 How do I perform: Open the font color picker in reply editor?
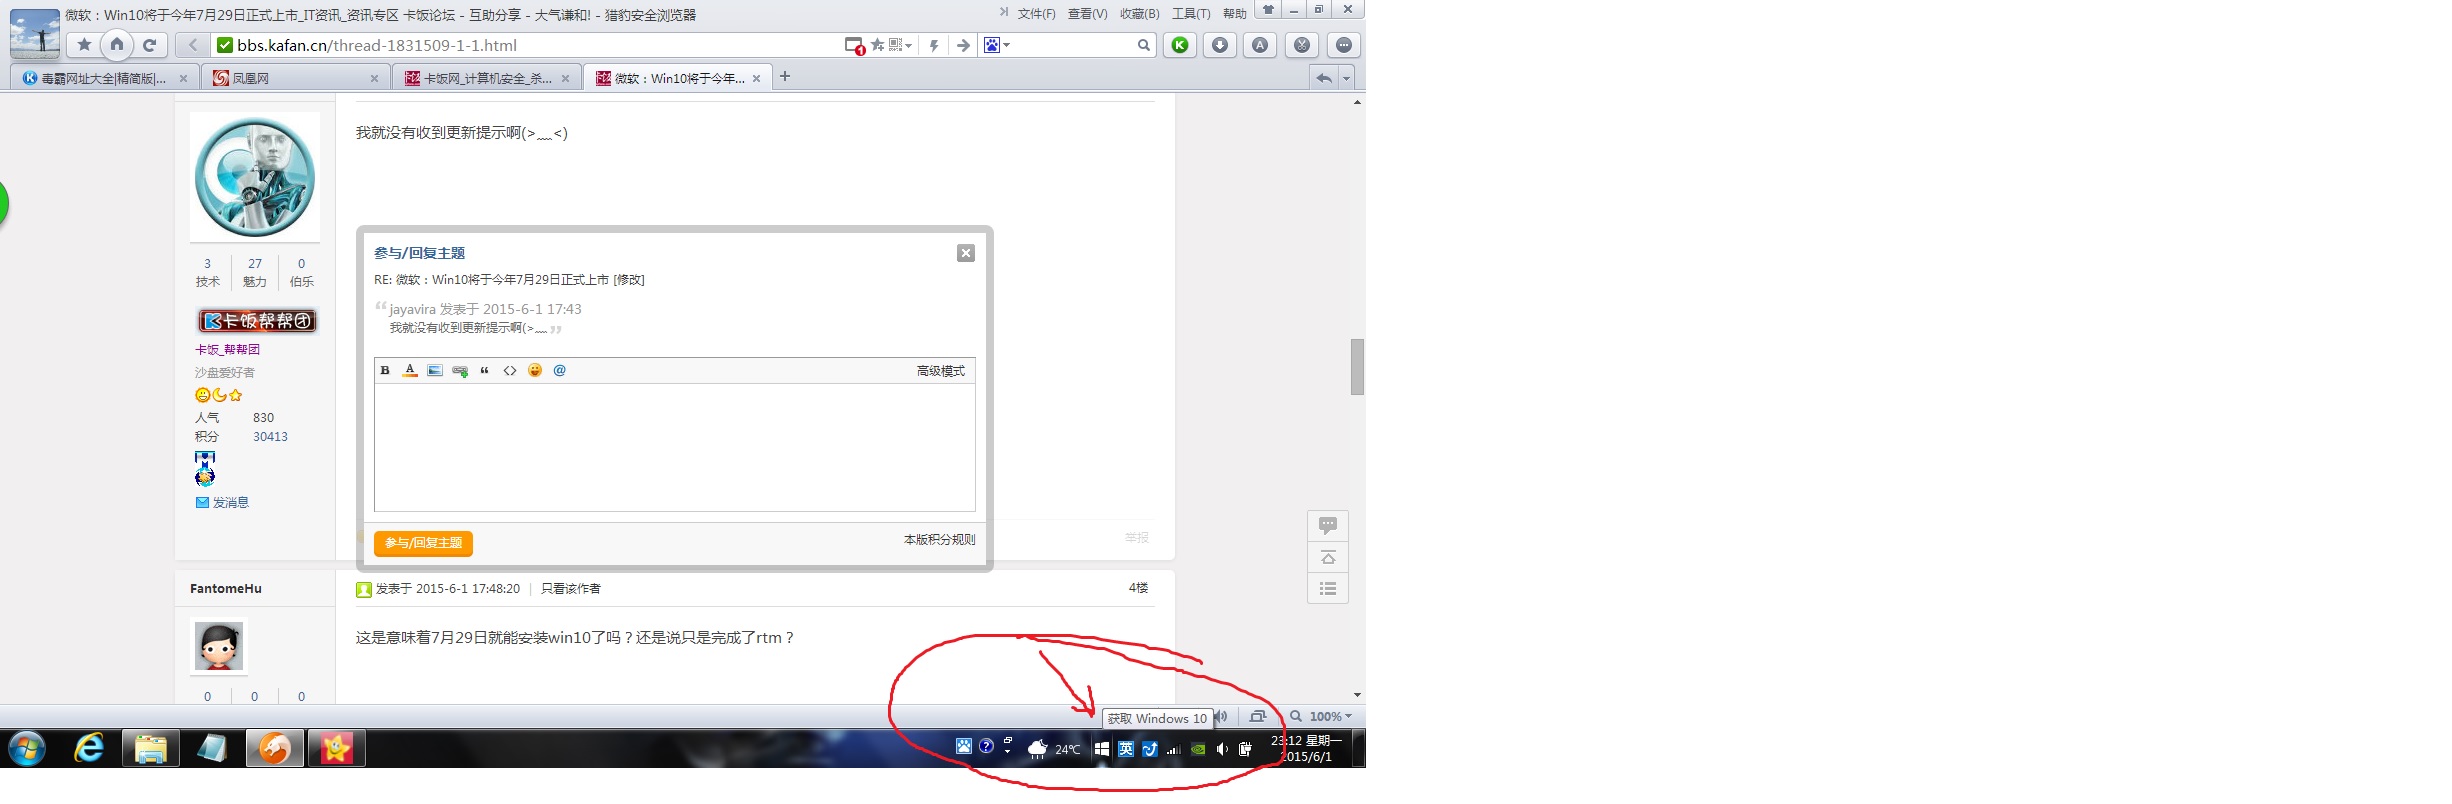pyautogui.click(x=410, y=370)
